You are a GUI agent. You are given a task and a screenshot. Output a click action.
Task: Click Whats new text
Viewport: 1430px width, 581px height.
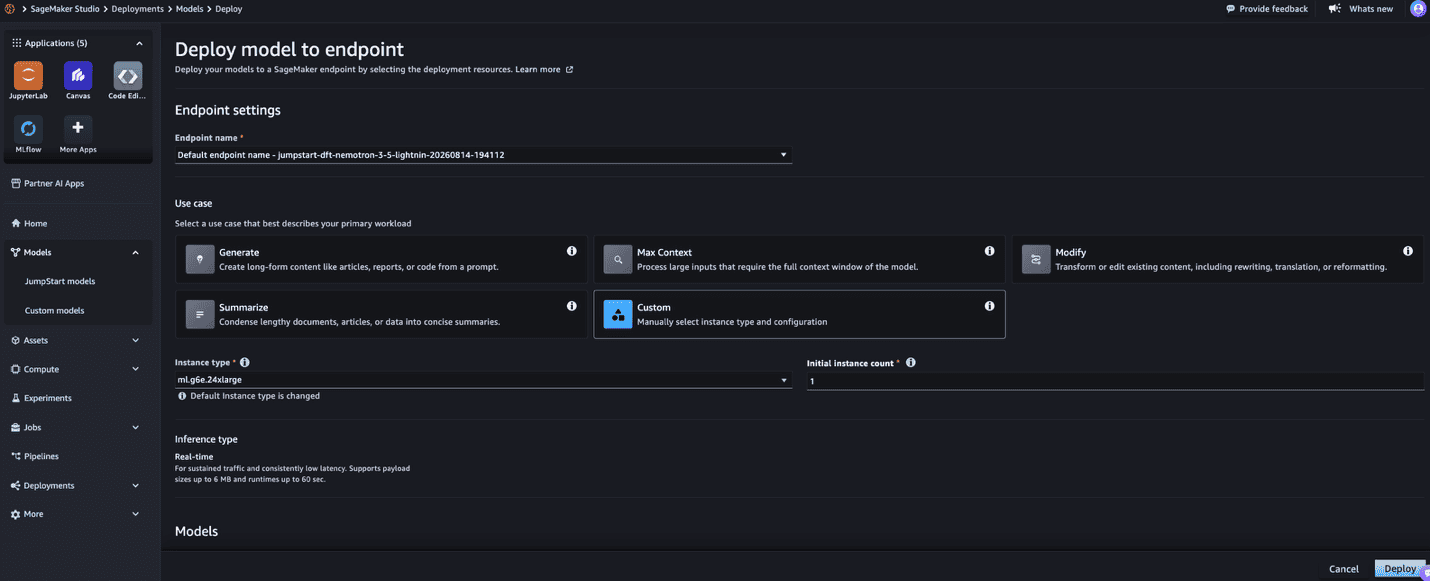point(1371,9)
